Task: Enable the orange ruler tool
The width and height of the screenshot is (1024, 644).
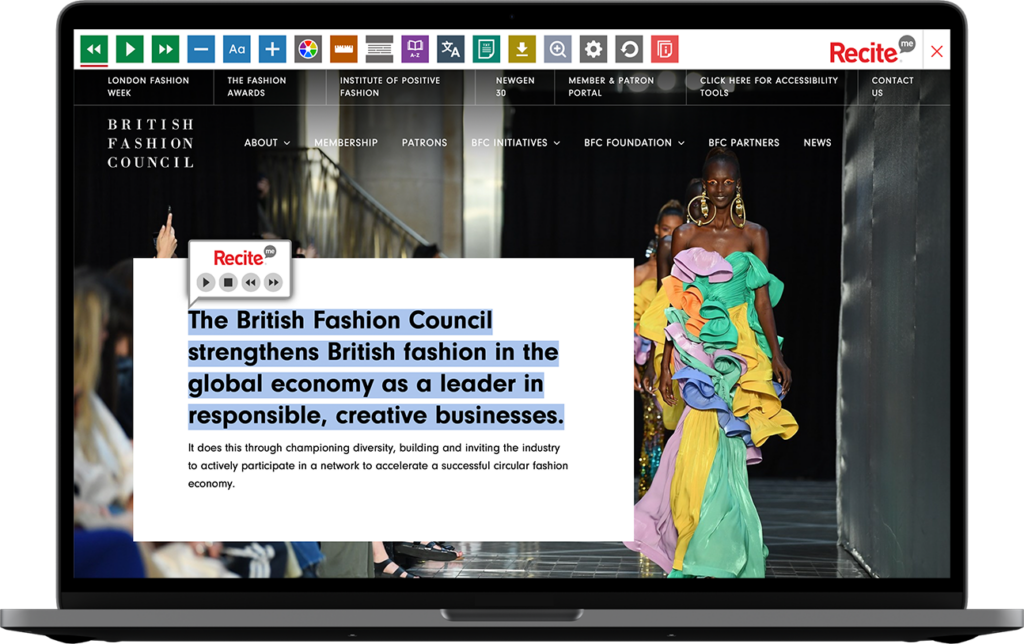Action: [x=344, y=49]
